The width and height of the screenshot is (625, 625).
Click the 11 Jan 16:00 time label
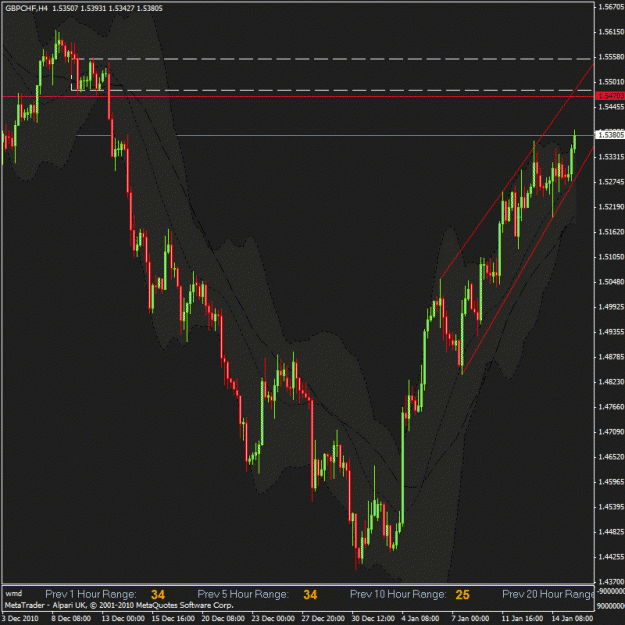[522, 619]
